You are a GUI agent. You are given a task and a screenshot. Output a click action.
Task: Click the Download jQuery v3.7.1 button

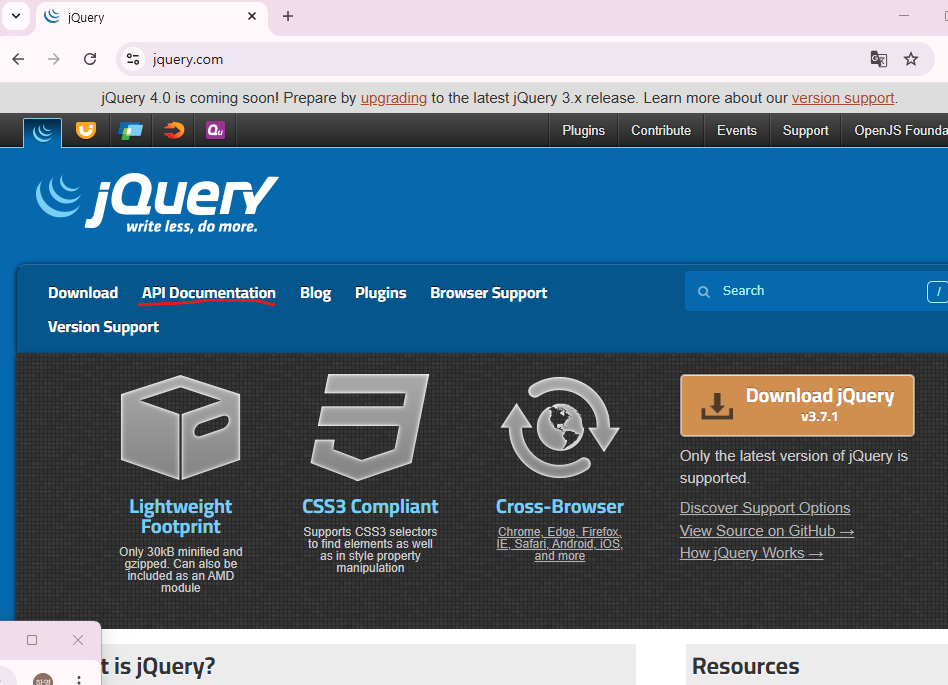(x=797, y=405)
